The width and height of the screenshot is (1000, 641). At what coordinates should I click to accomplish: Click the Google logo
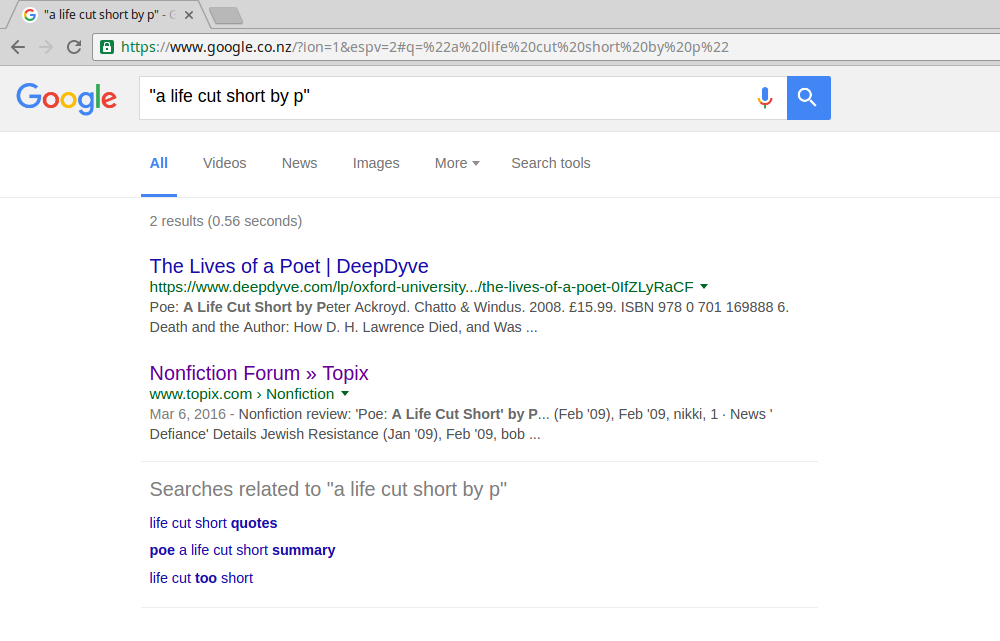(x=67, y=98)
